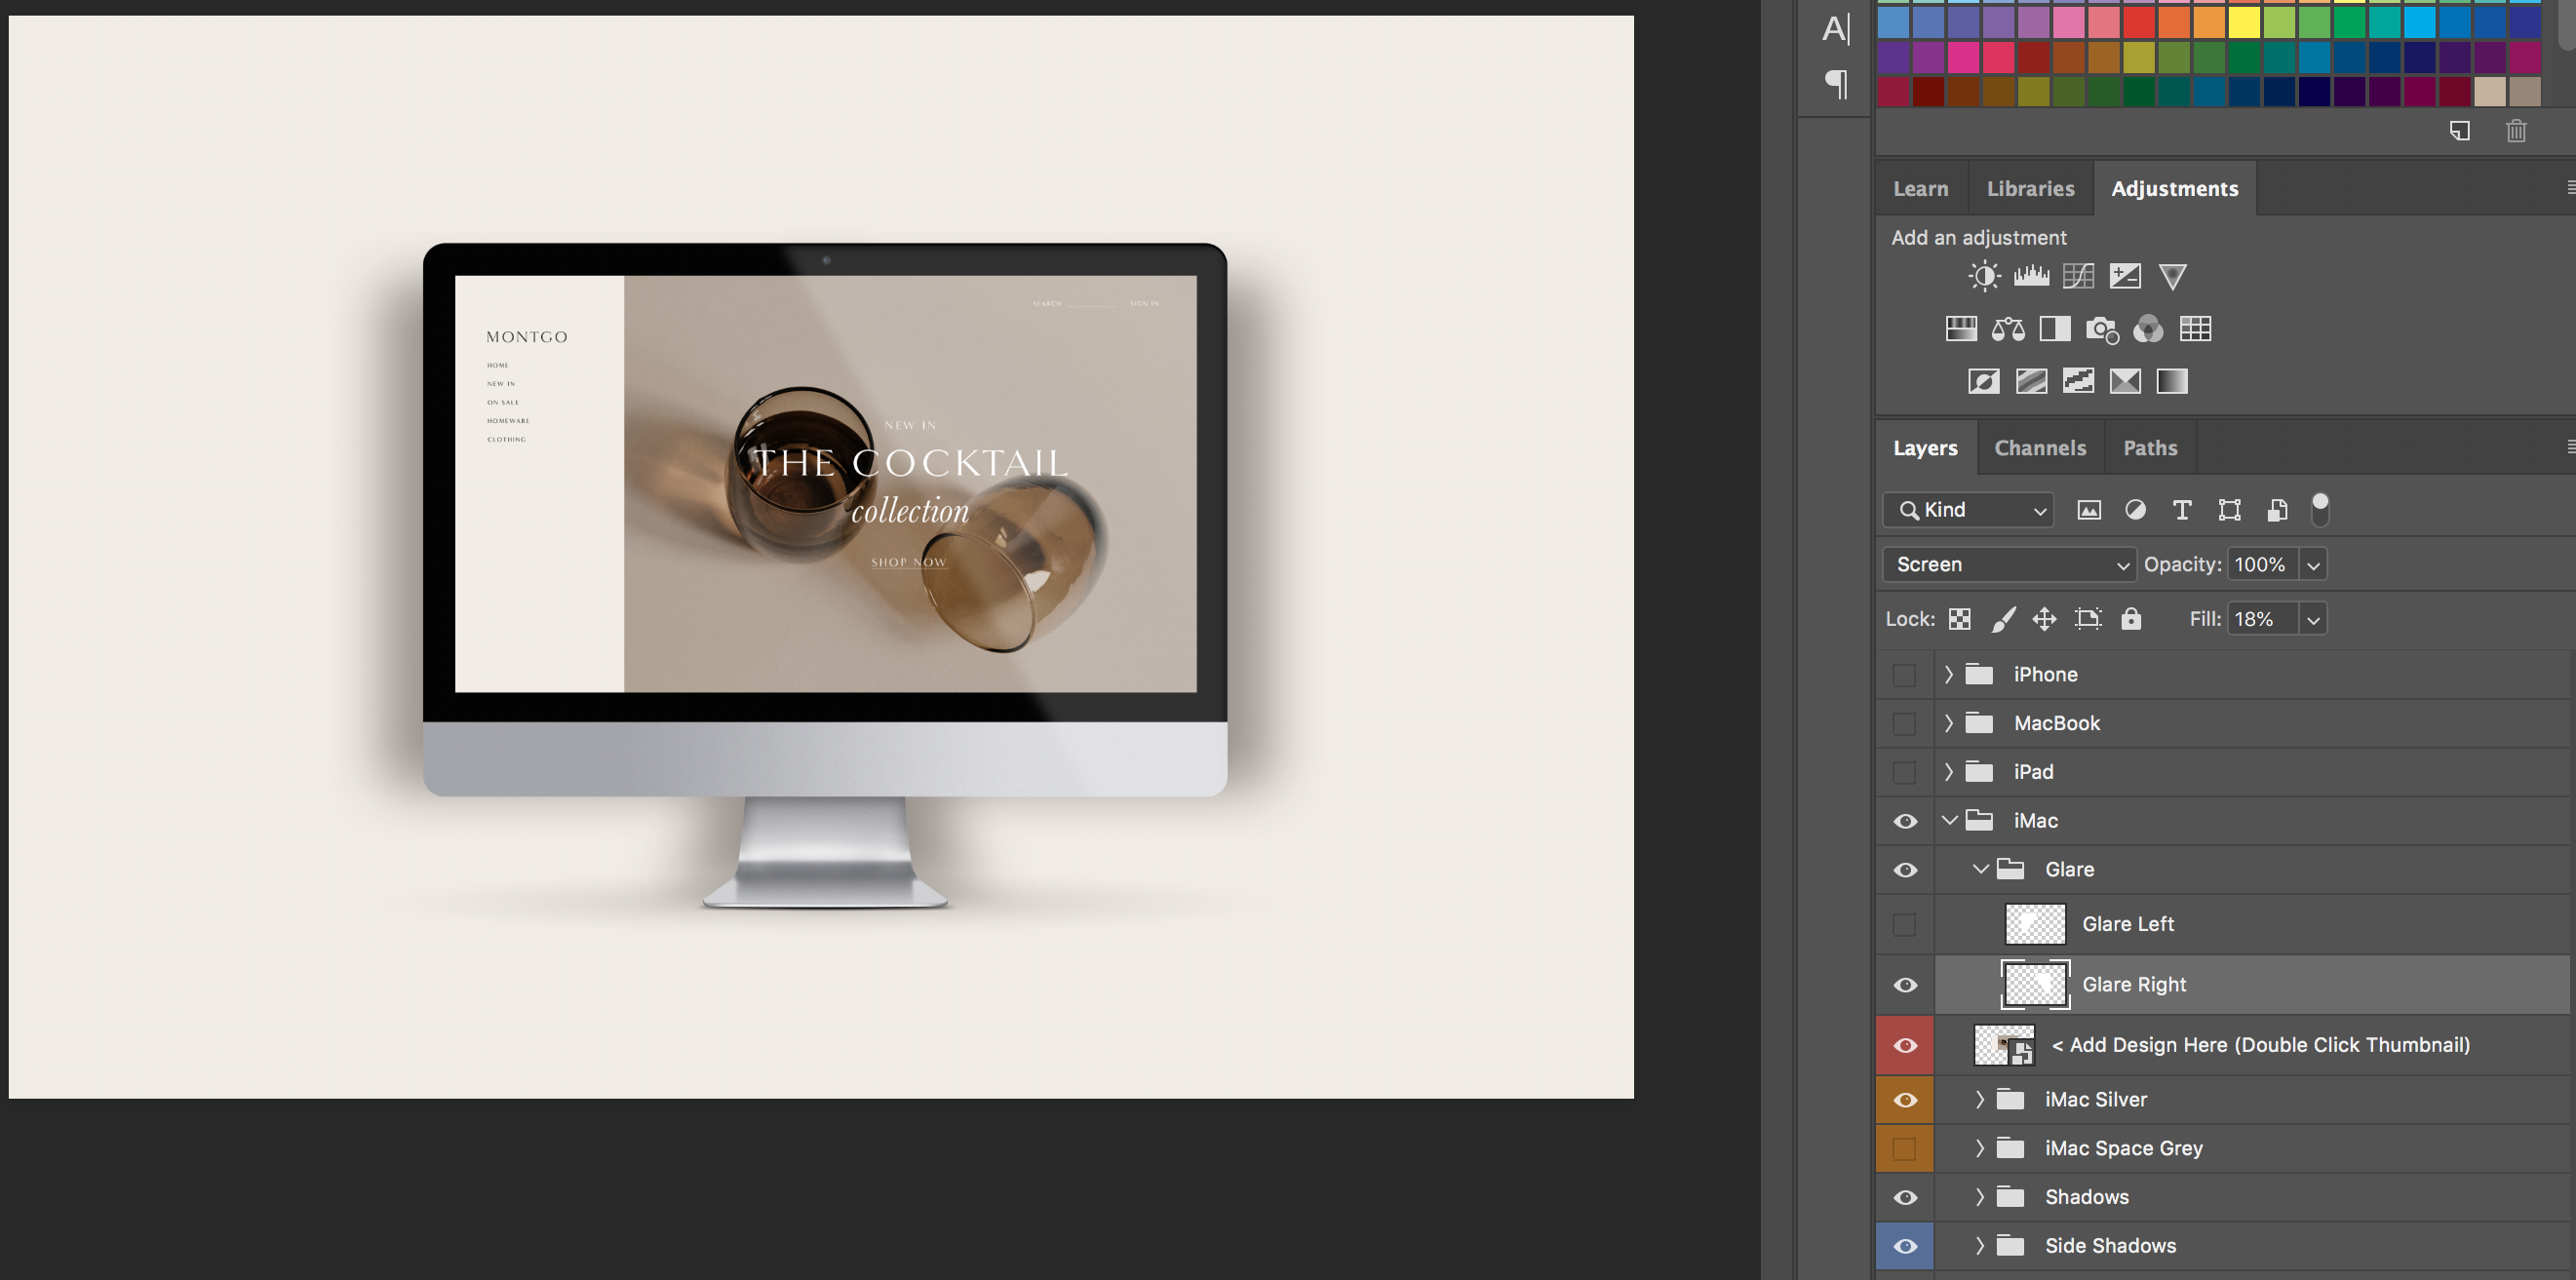The width and height of the screenshot is (2576, 1280).
Task: Add a Curves adjustment
Action: (2078, 276)
